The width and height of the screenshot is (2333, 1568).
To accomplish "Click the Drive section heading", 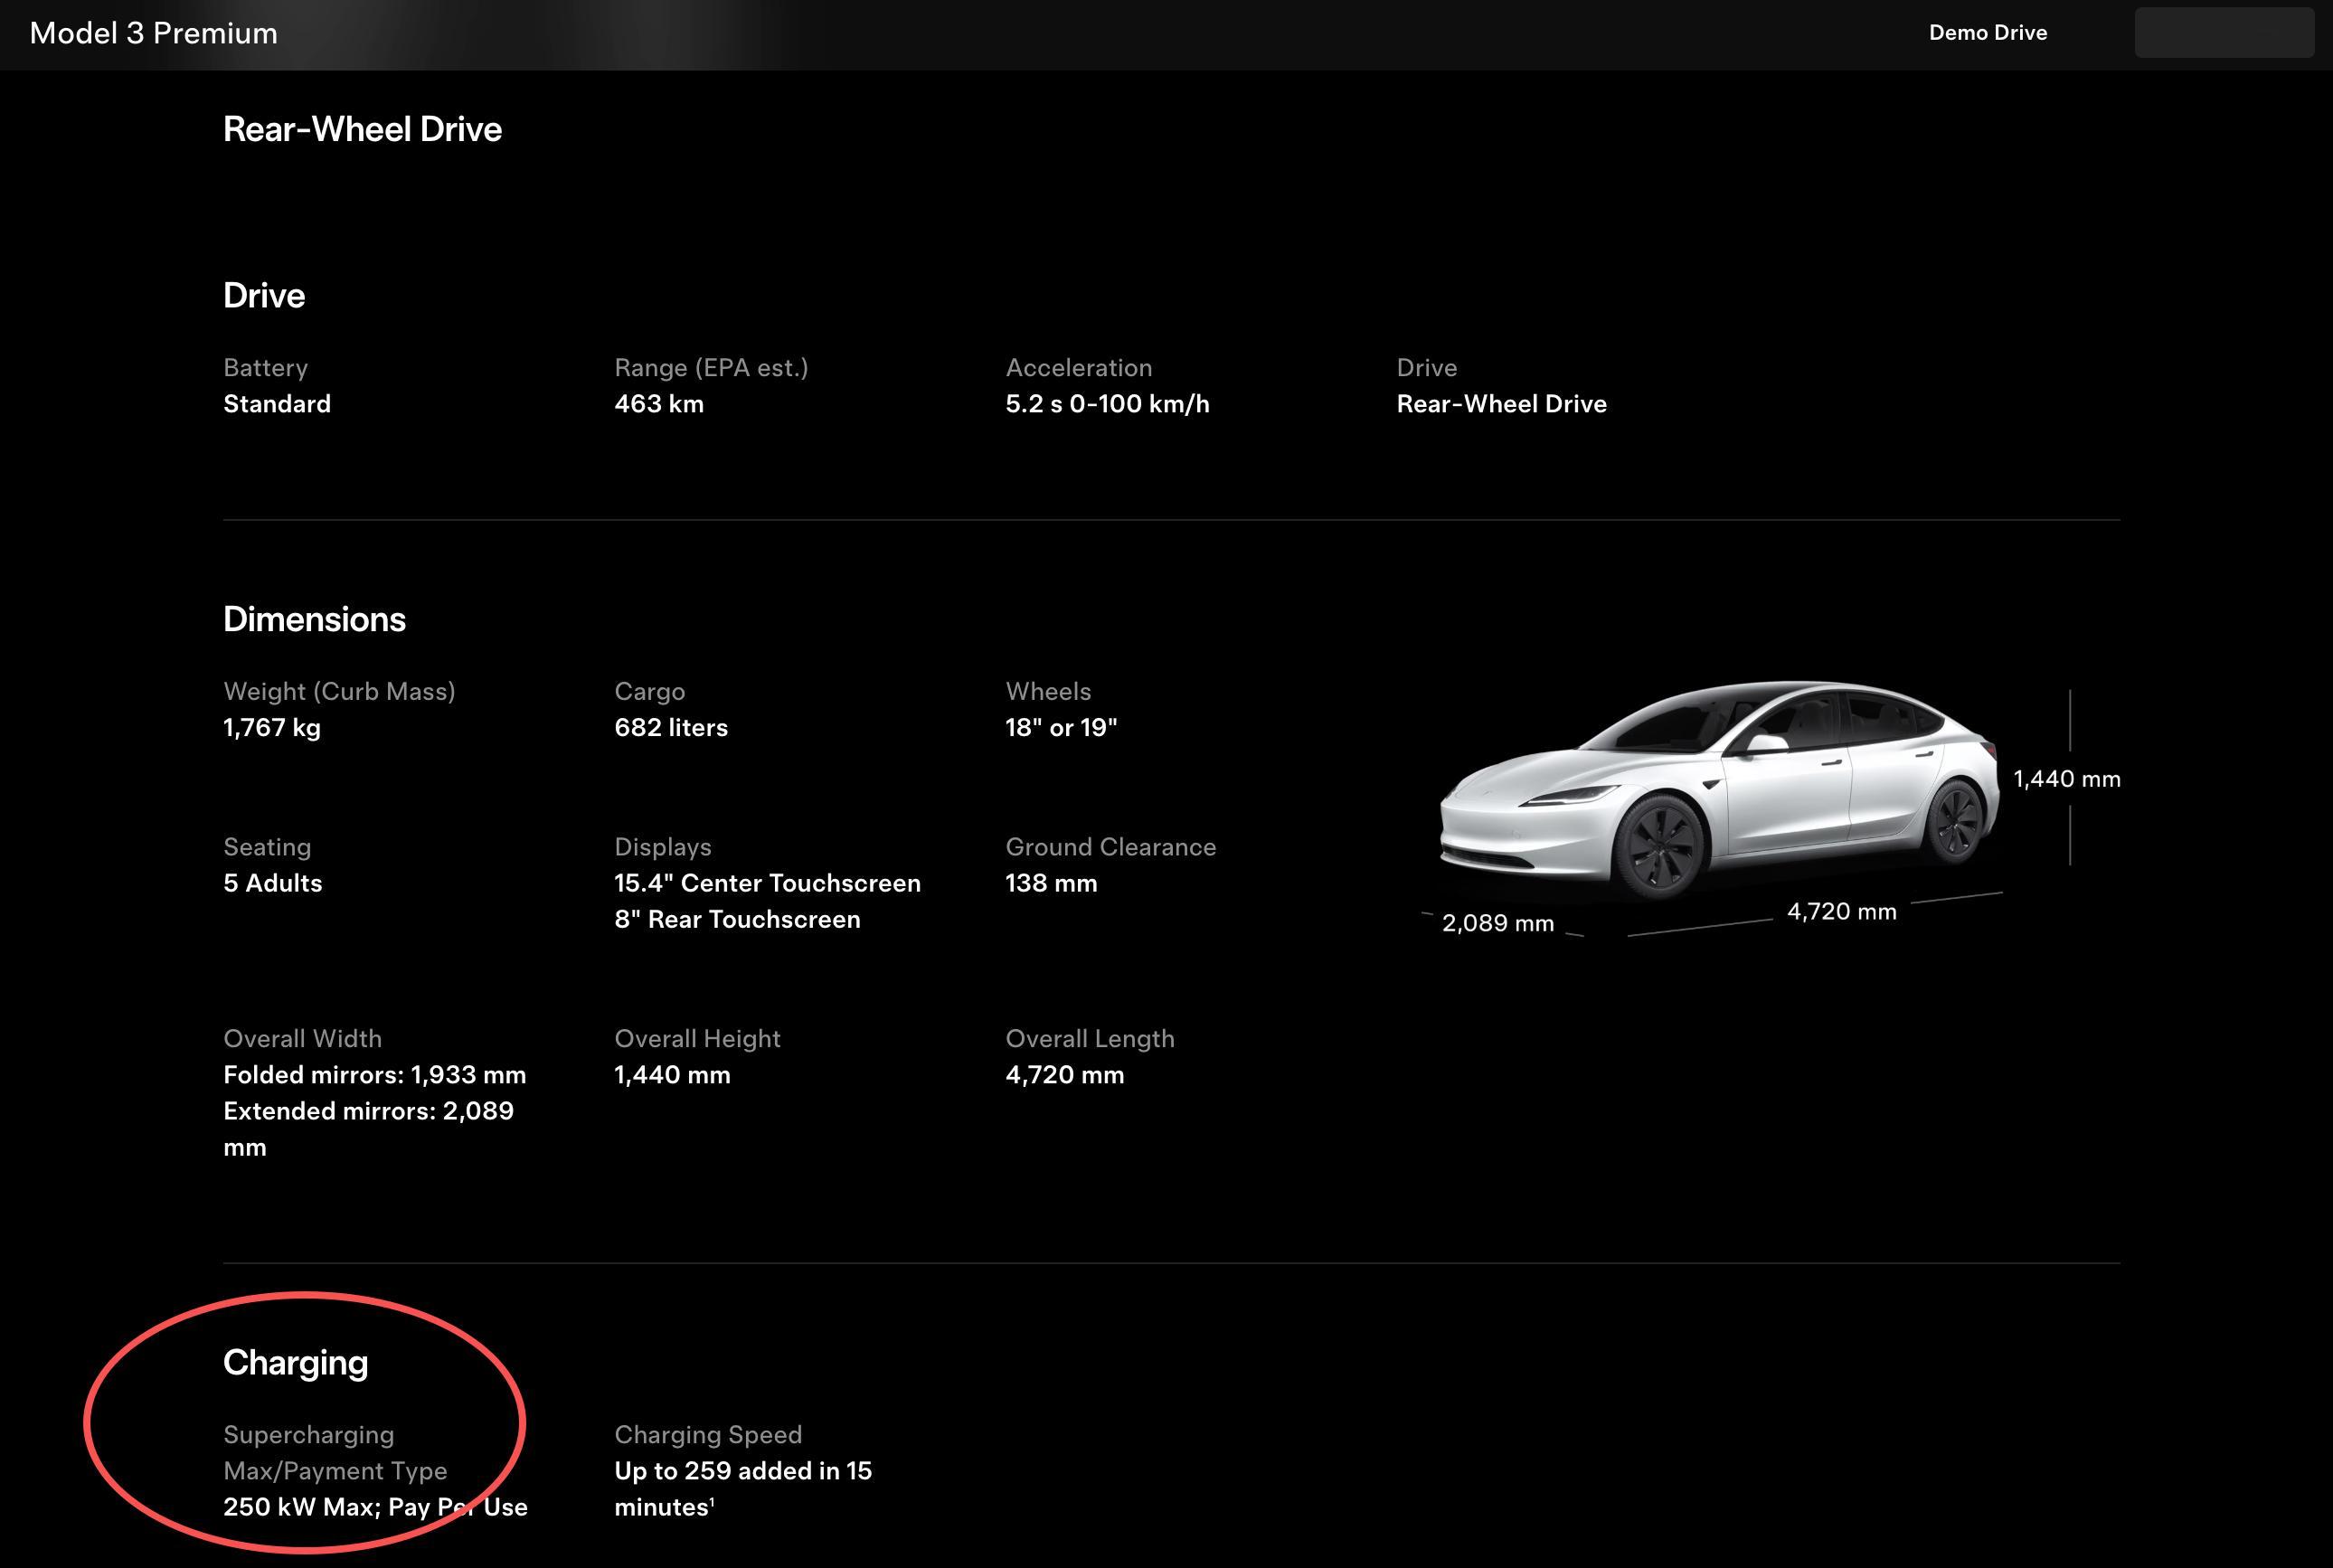I will [x=264, y=295].
